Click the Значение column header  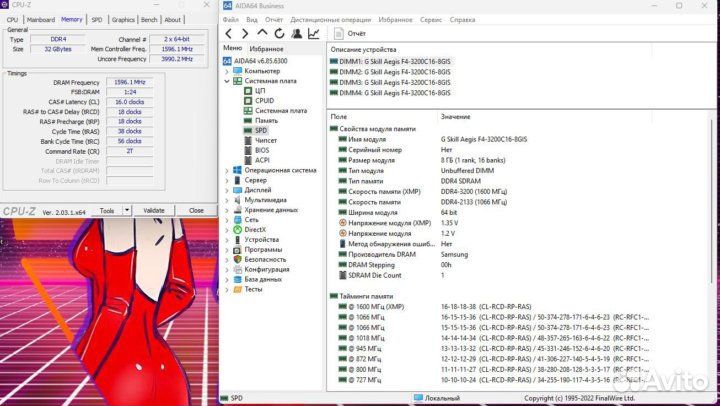[x=455, y=117]
